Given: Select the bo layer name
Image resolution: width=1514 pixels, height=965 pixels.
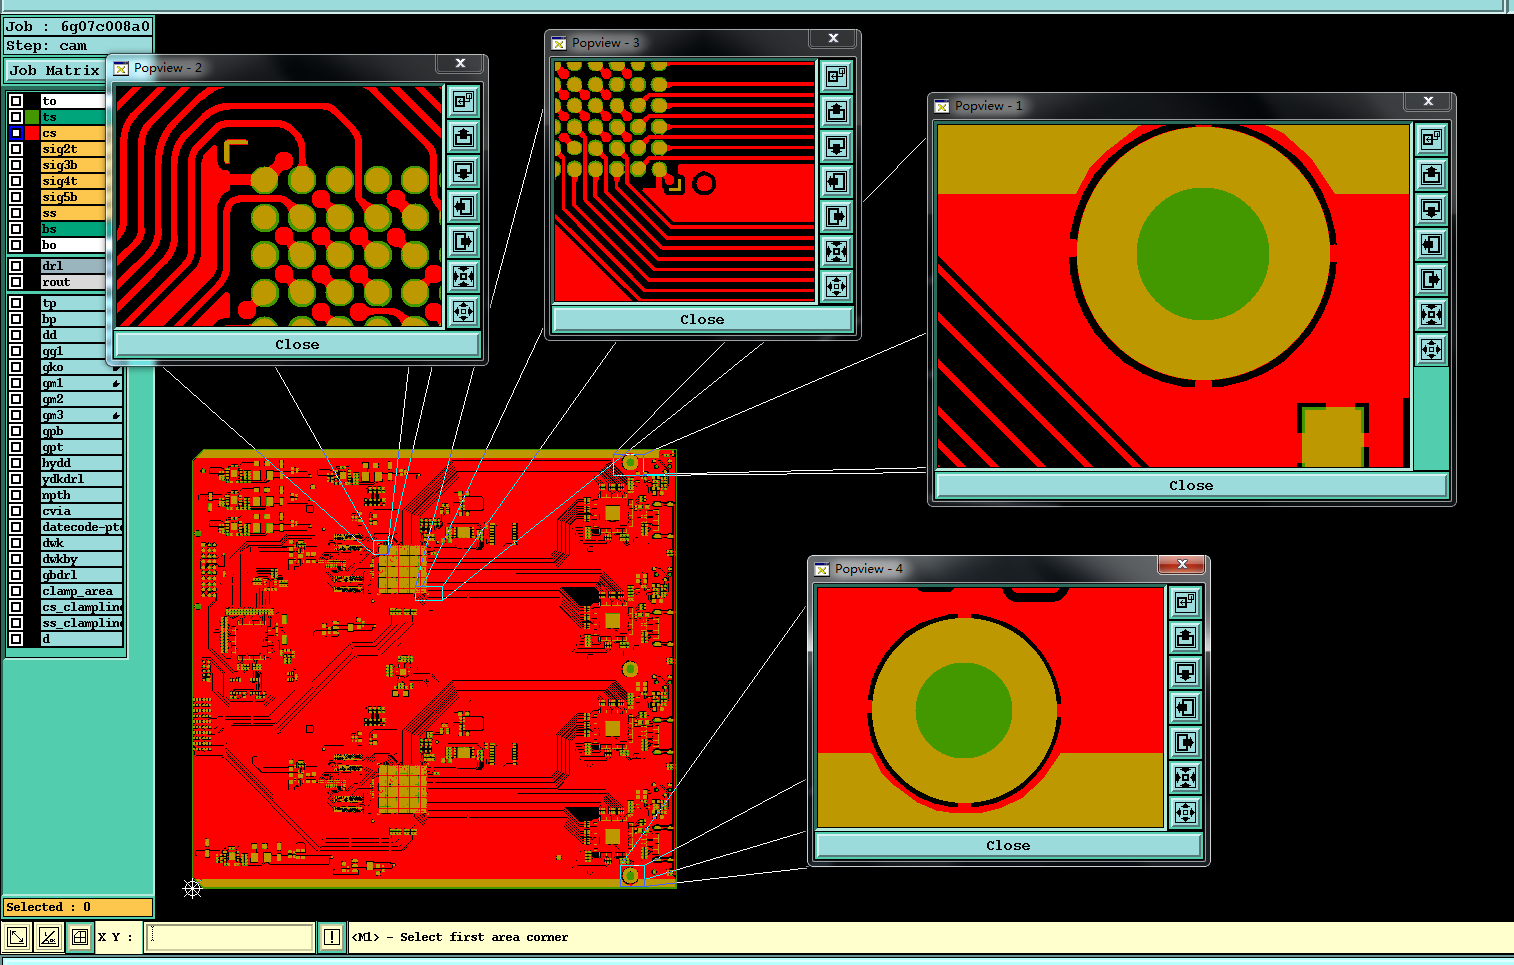Looking at the screenshot, I should click(73, 245).
